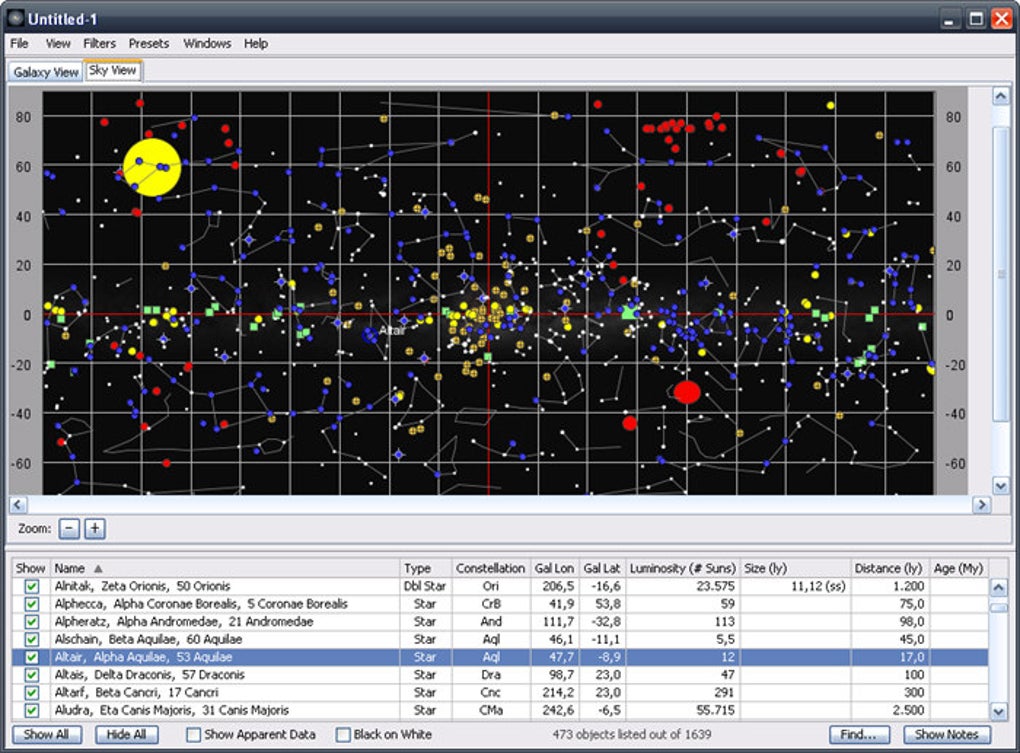1020x753 pixels.
Task: Click sky map scroll left arrow
Action: 16,505
